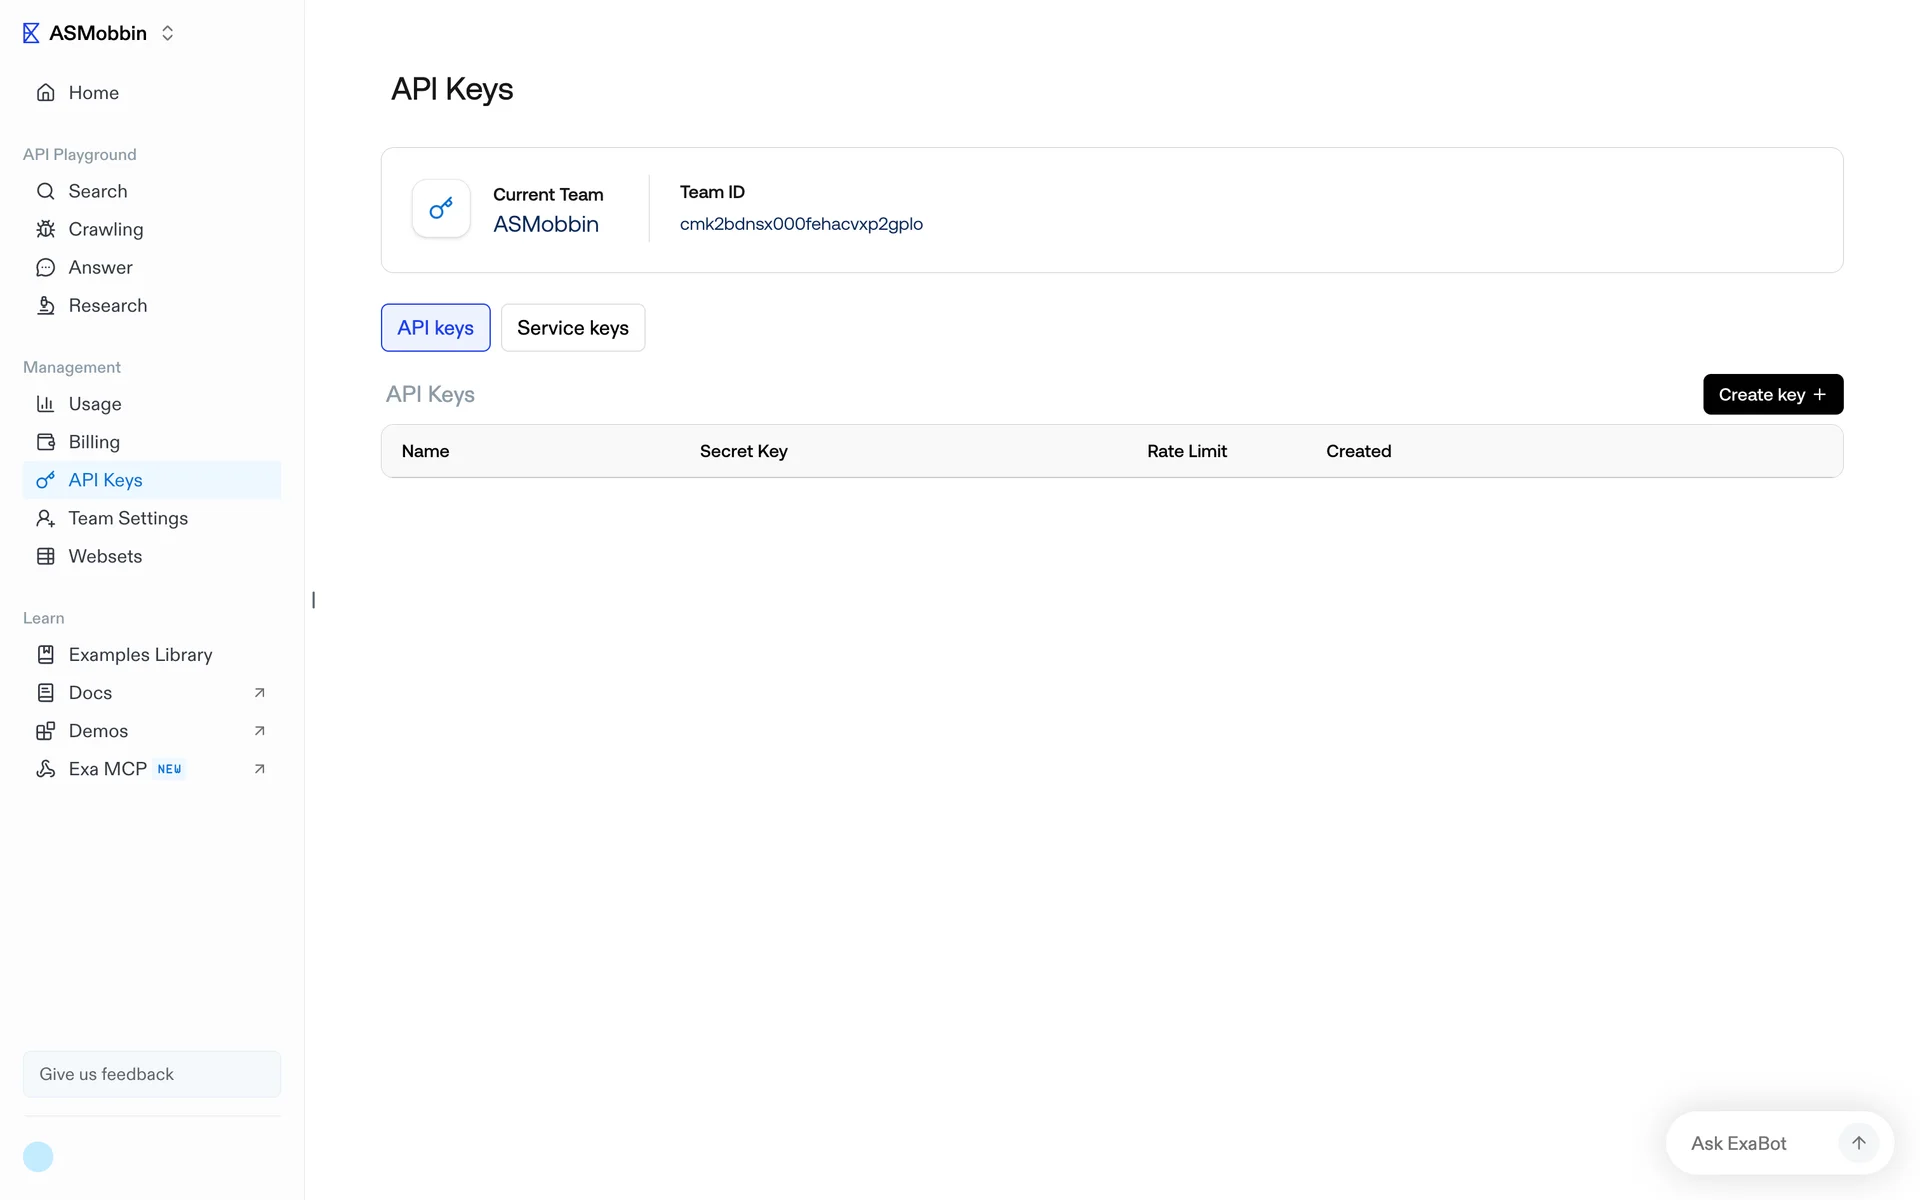Select the API keys tab
This screenshot has height=1200, width=1920.
click(435, 328)
